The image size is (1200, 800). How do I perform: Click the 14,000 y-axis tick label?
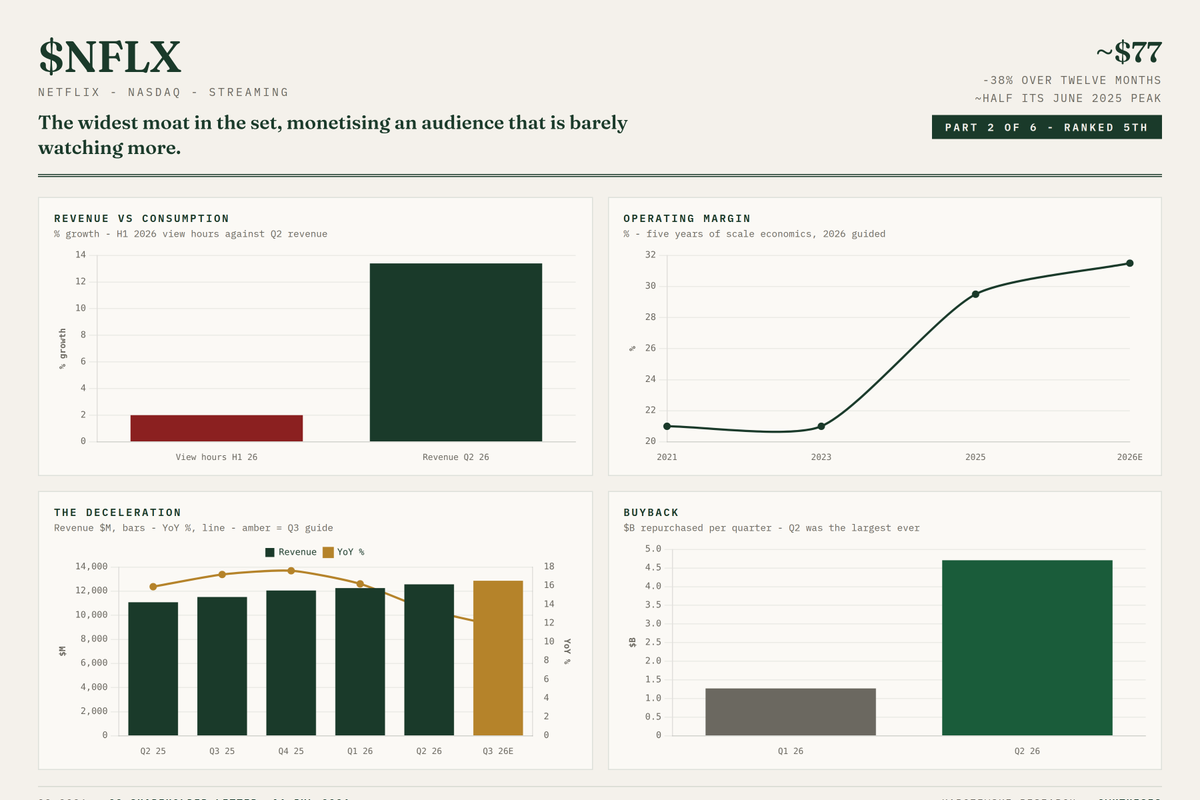91,566
